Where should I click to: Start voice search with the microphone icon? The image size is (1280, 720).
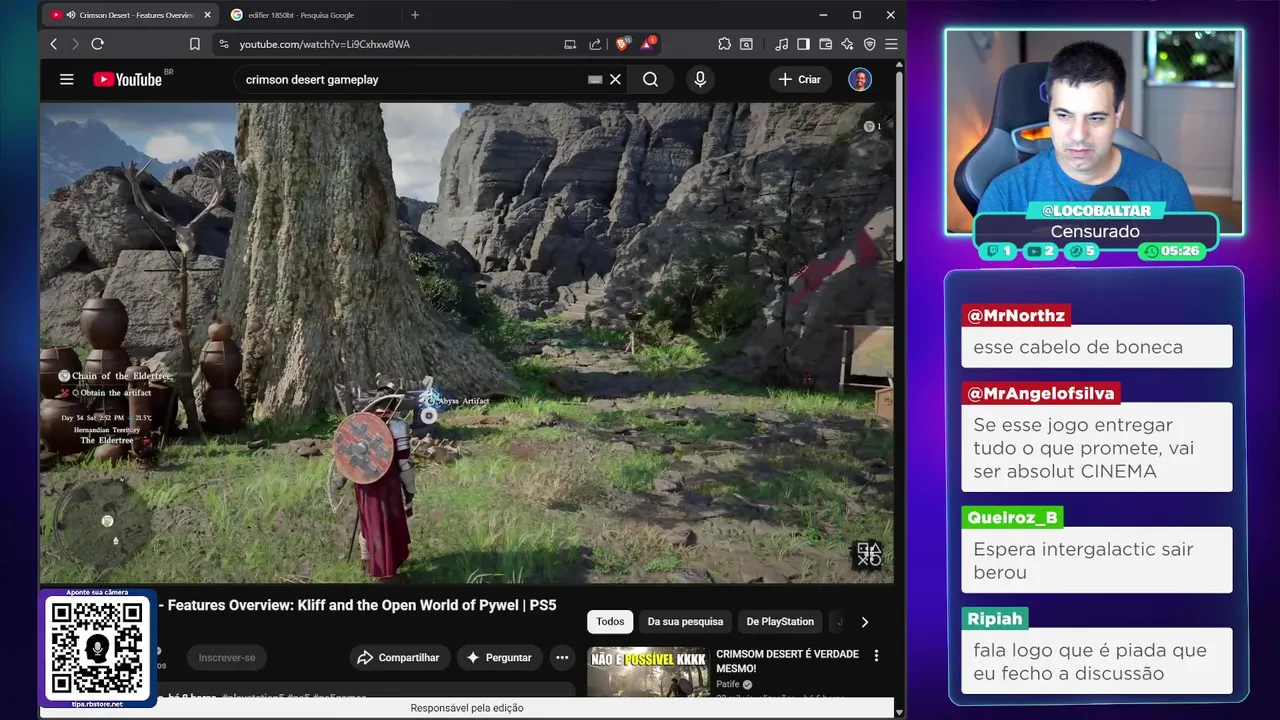[700, 79]
